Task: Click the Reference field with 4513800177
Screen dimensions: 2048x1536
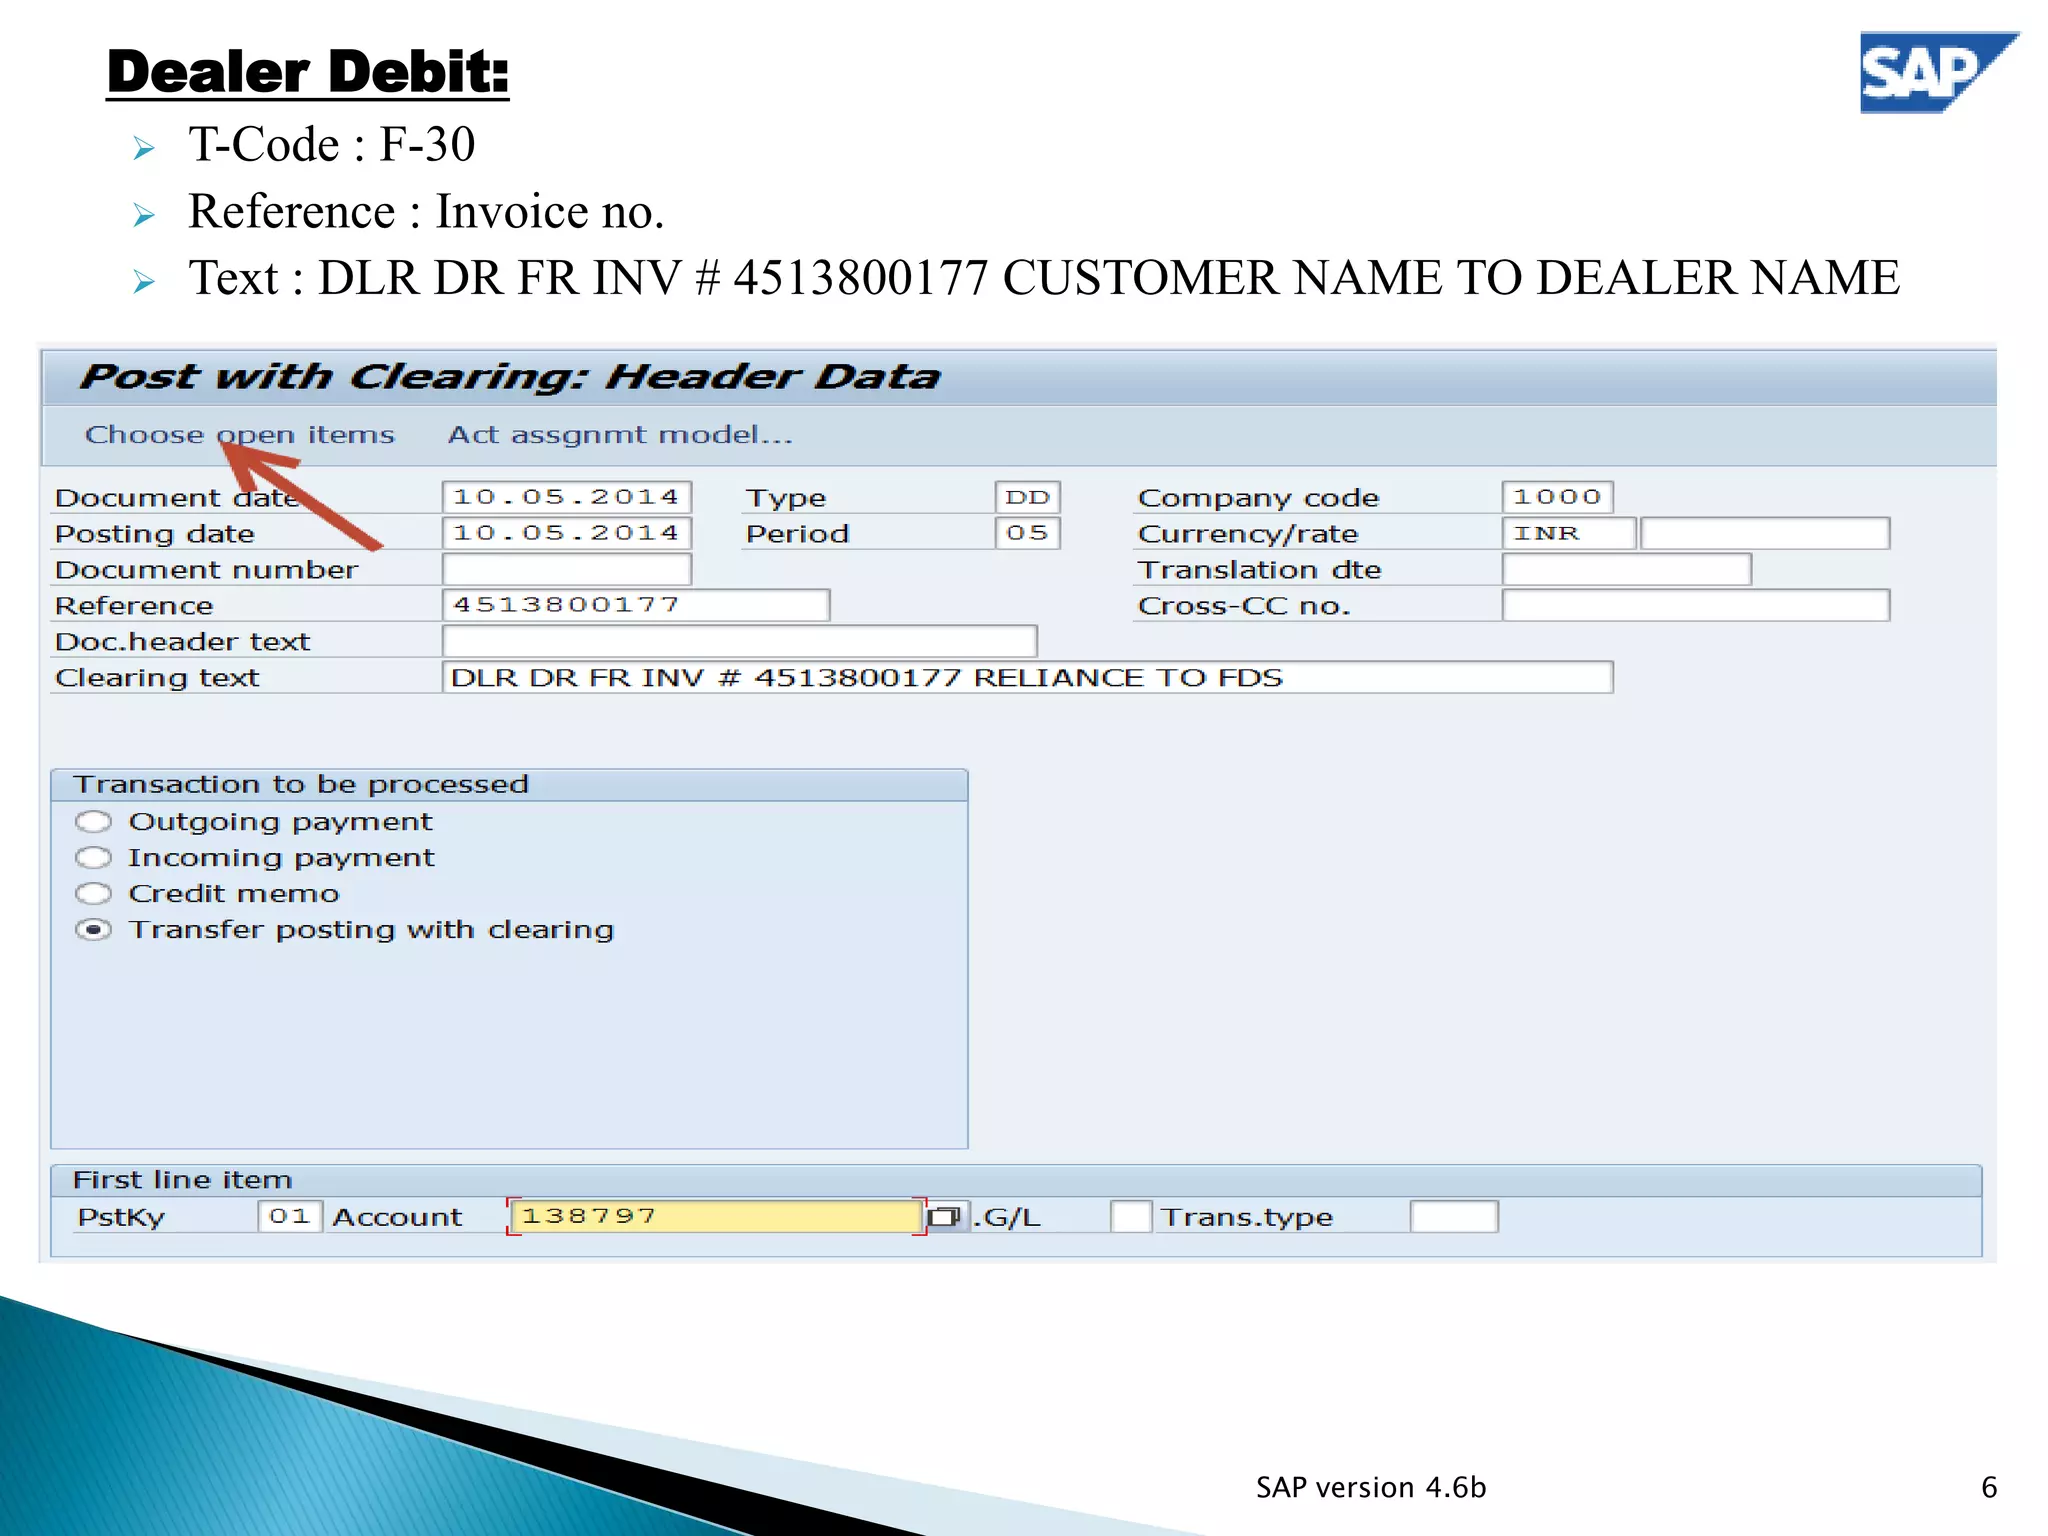Action: pyautogui.click(x=636, y=605)
